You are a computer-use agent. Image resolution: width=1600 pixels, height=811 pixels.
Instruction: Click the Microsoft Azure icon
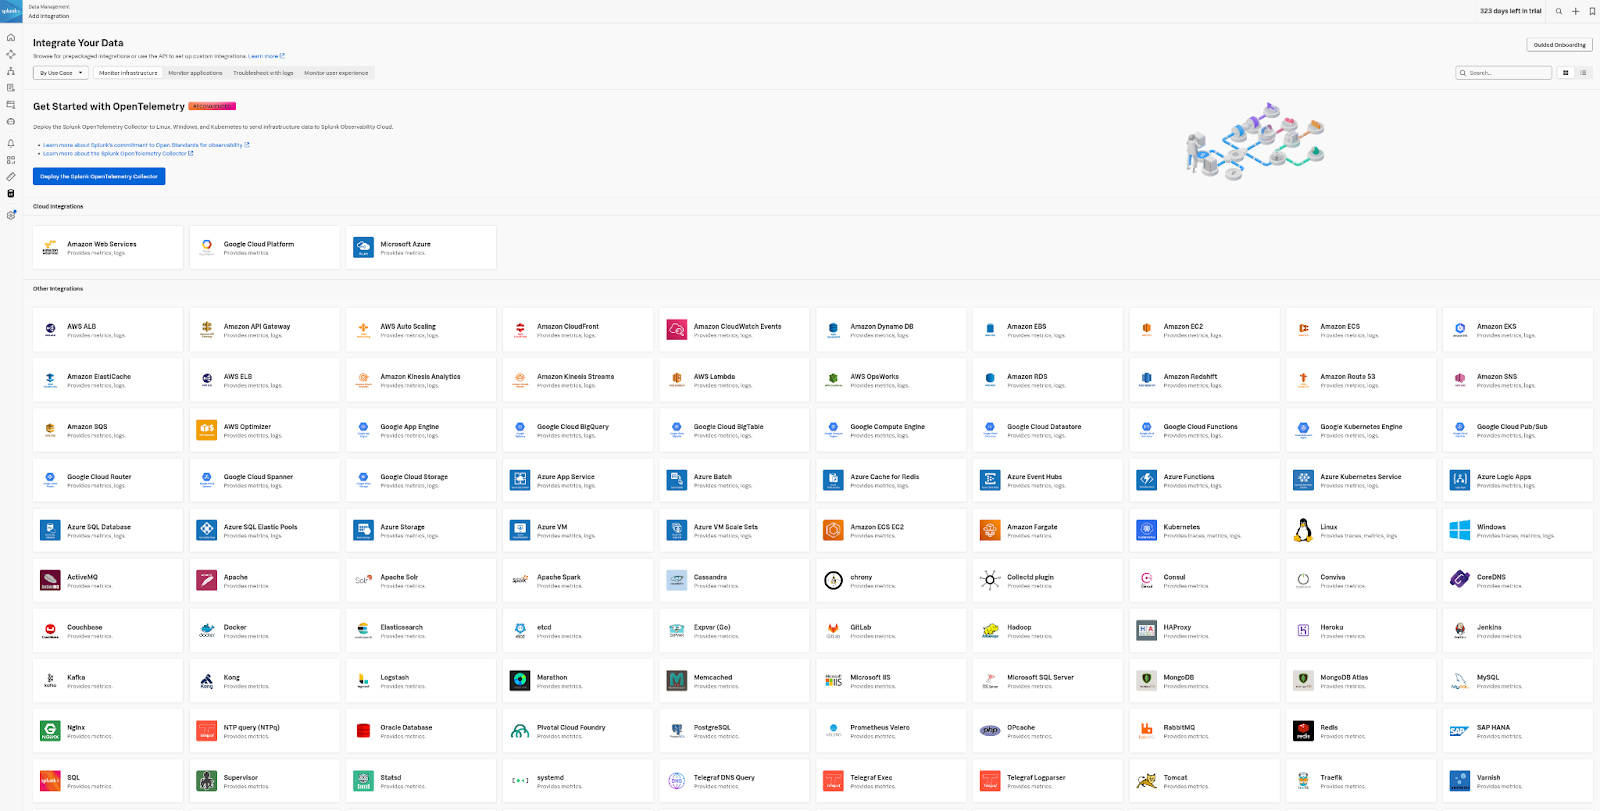coord(364,248)
